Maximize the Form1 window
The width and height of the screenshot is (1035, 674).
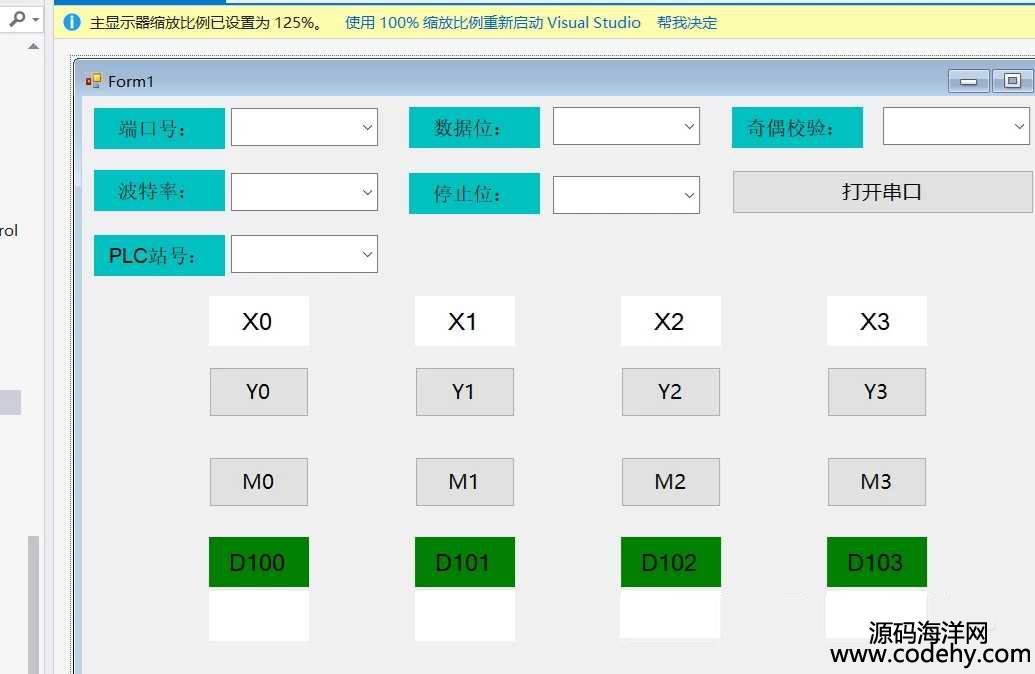[x=1012, y=81]
